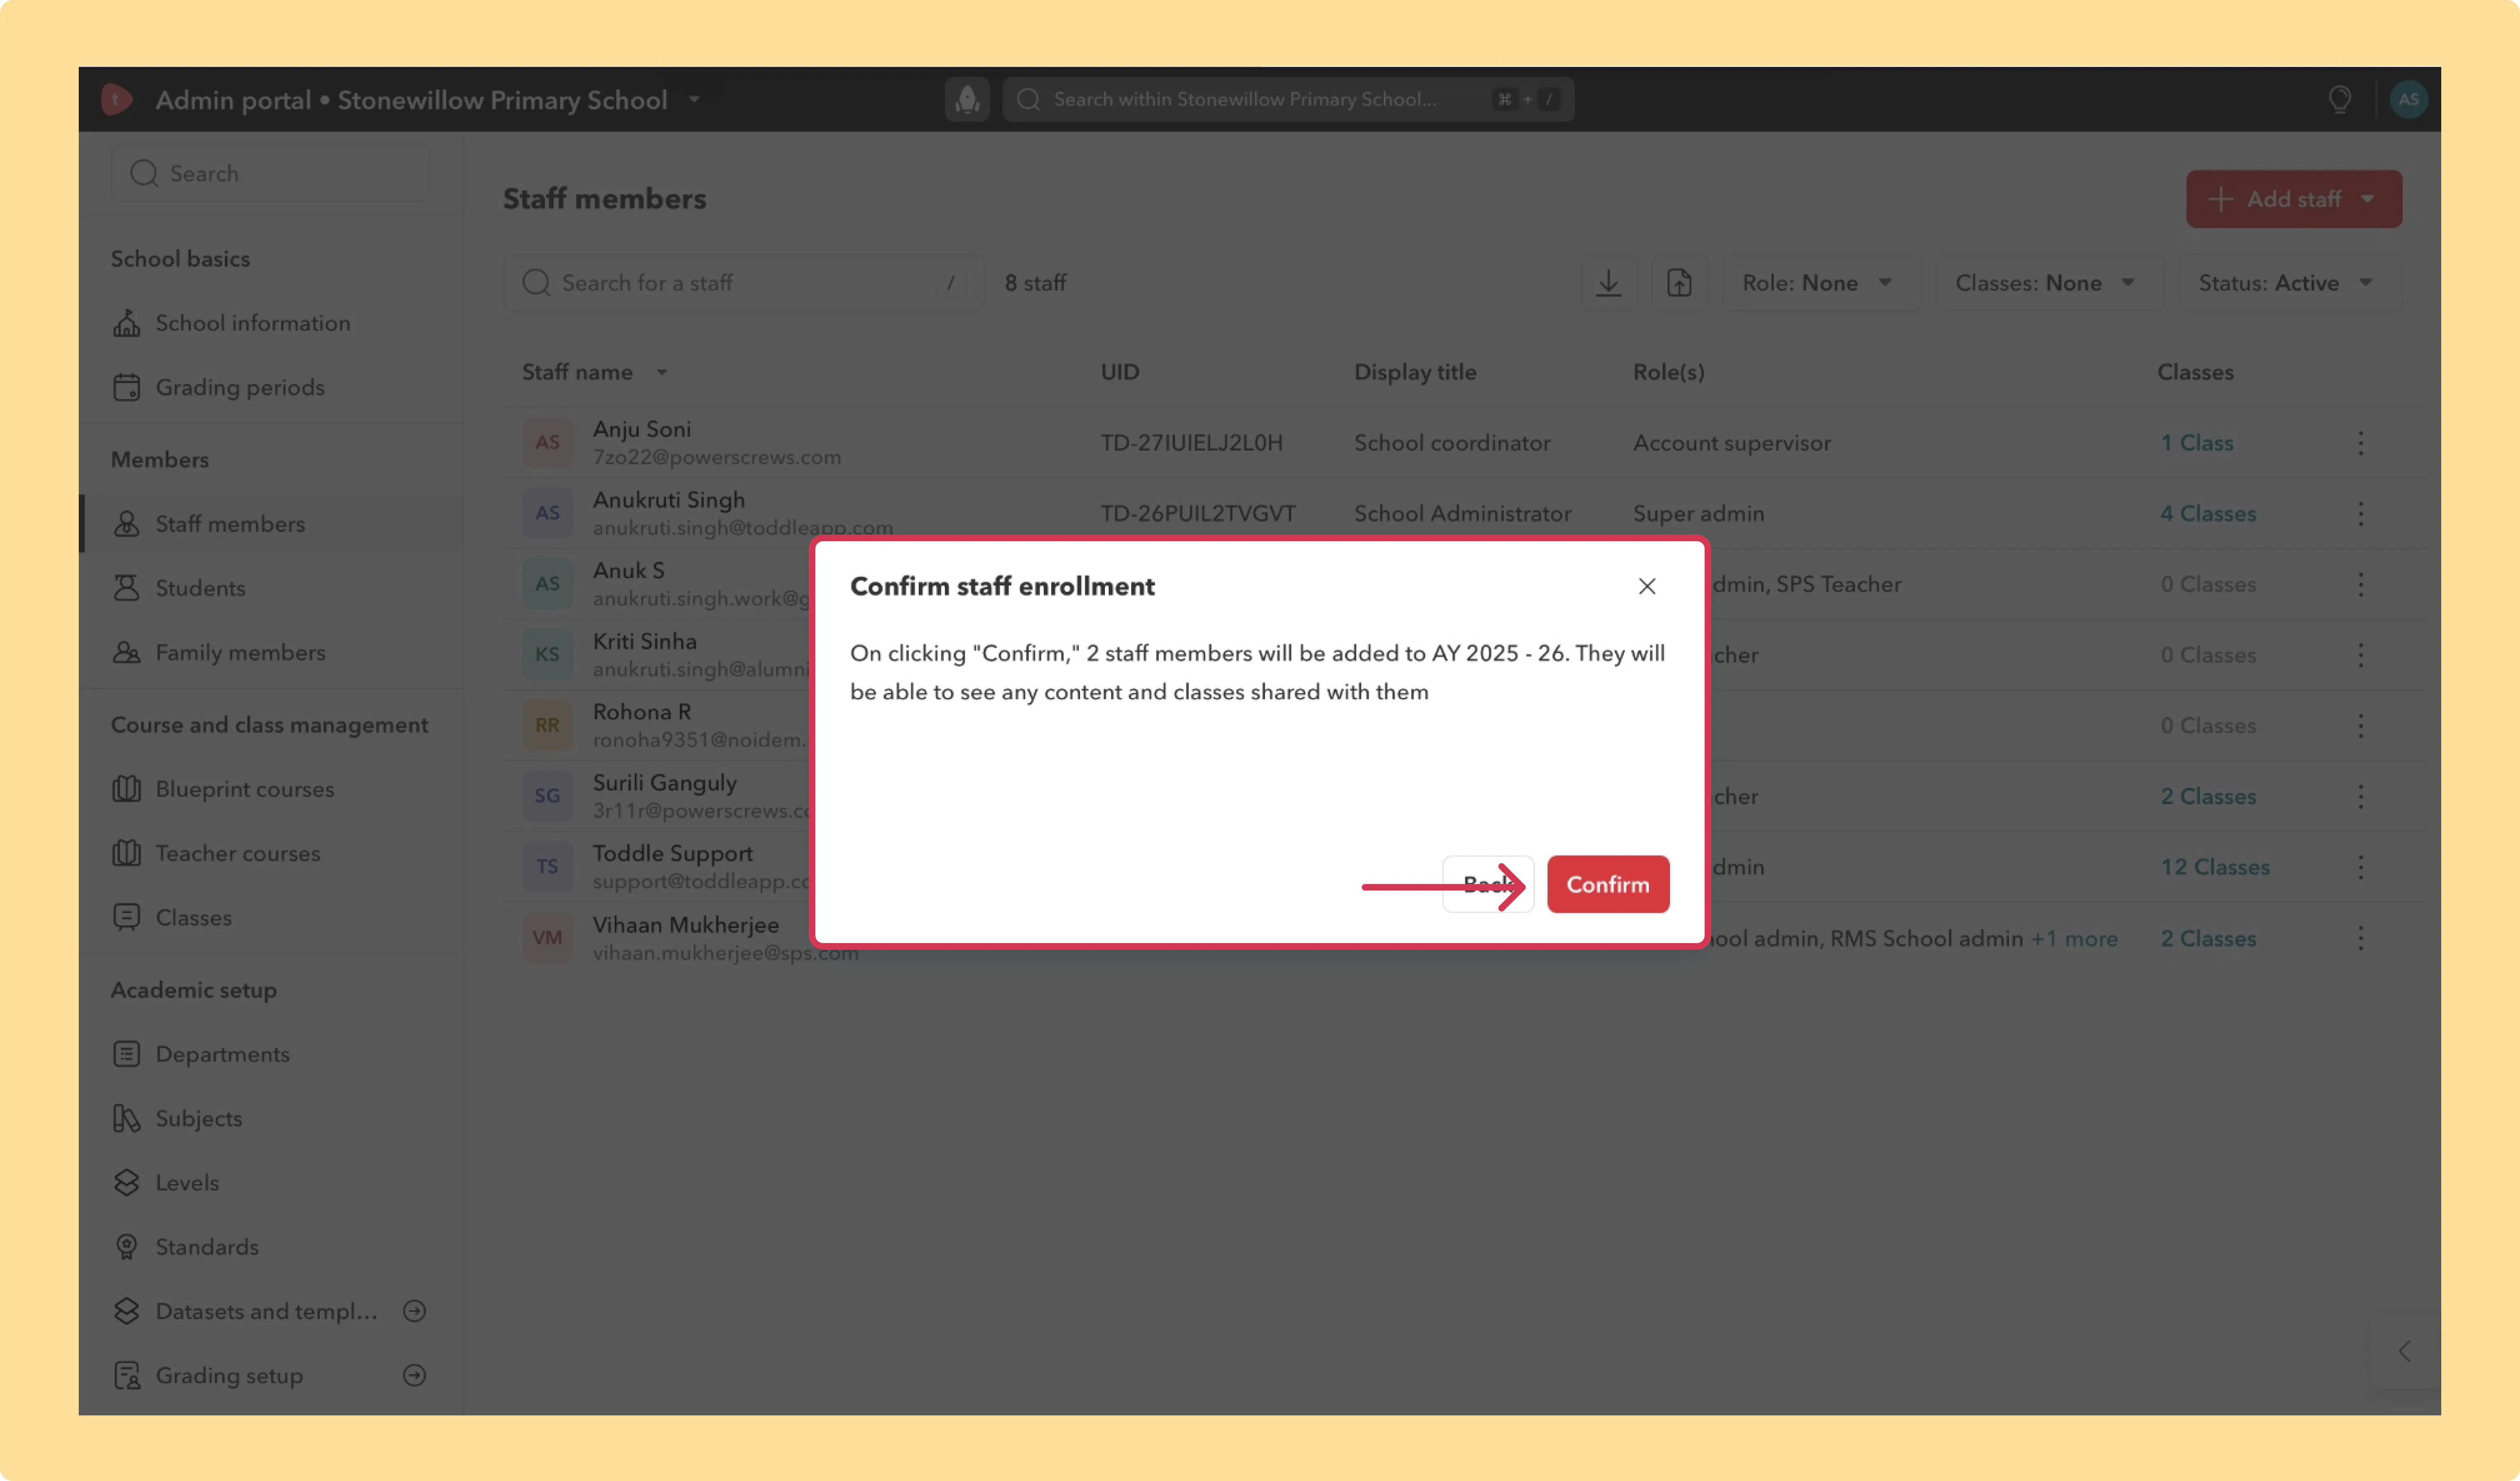Open Subjects in sidebar
This screenshot has height=1481, width=2520.
coord(272,1118)
